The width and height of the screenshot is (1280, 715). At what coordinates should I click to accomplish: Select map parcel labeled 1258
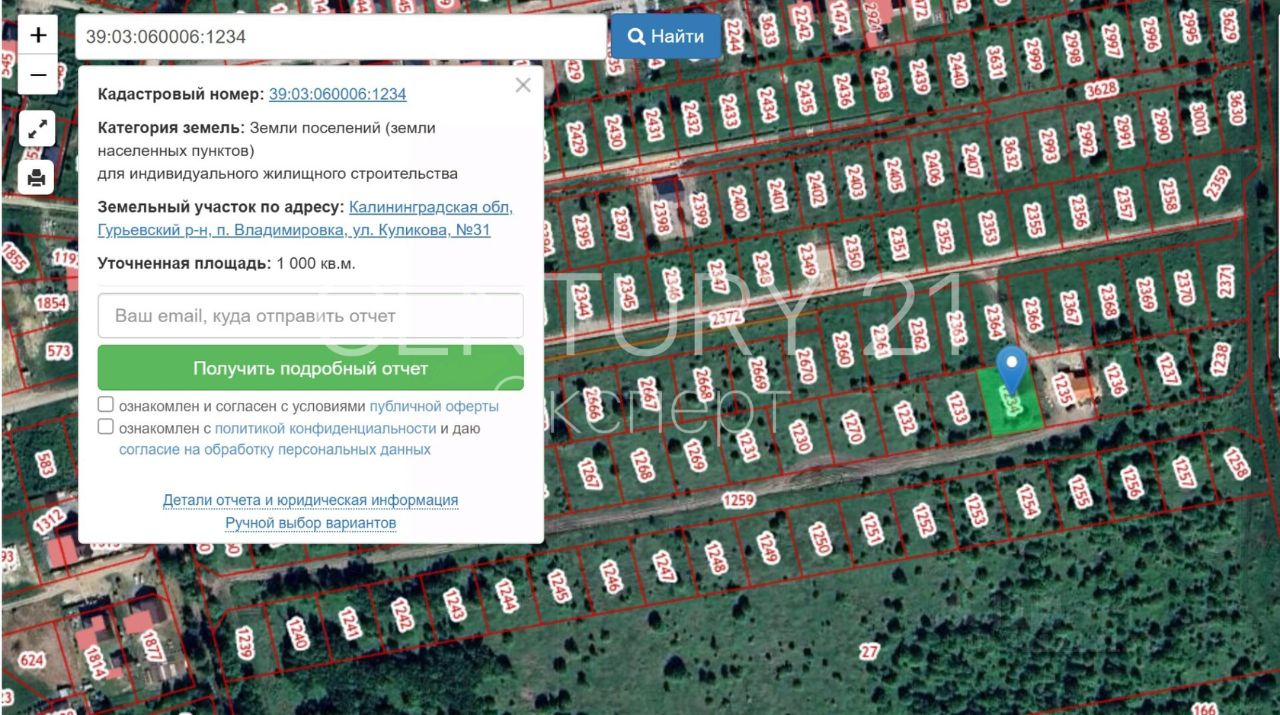pos(1237,462)
